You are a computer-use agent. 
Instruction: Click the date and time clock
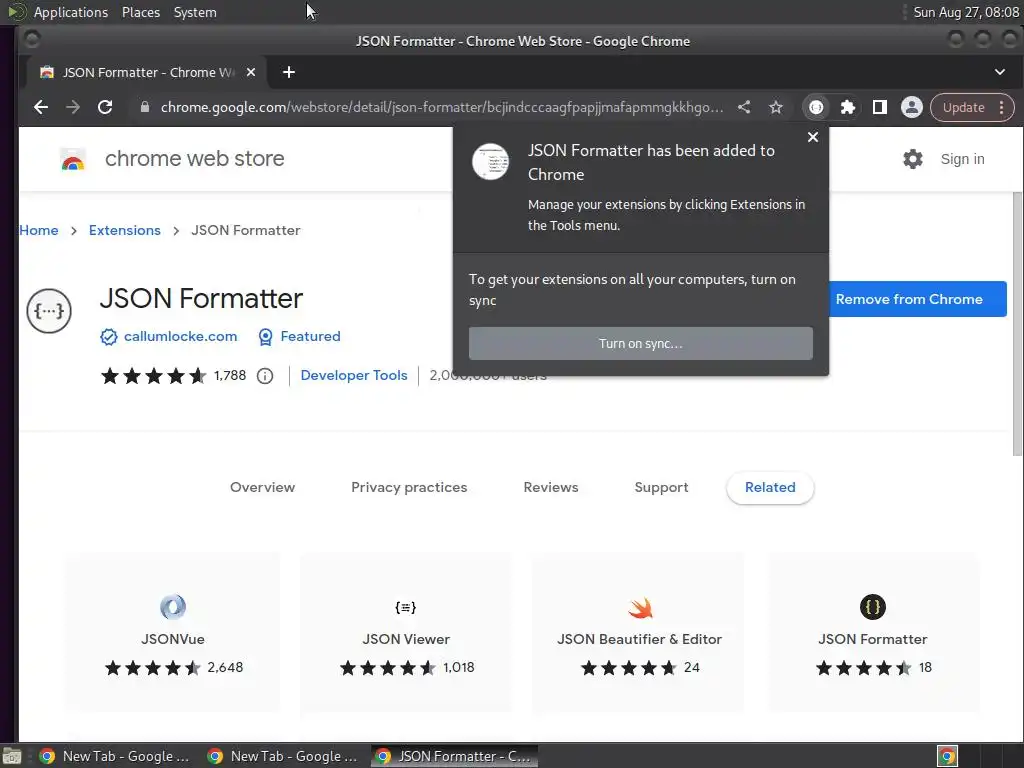[x=965, y=12]
